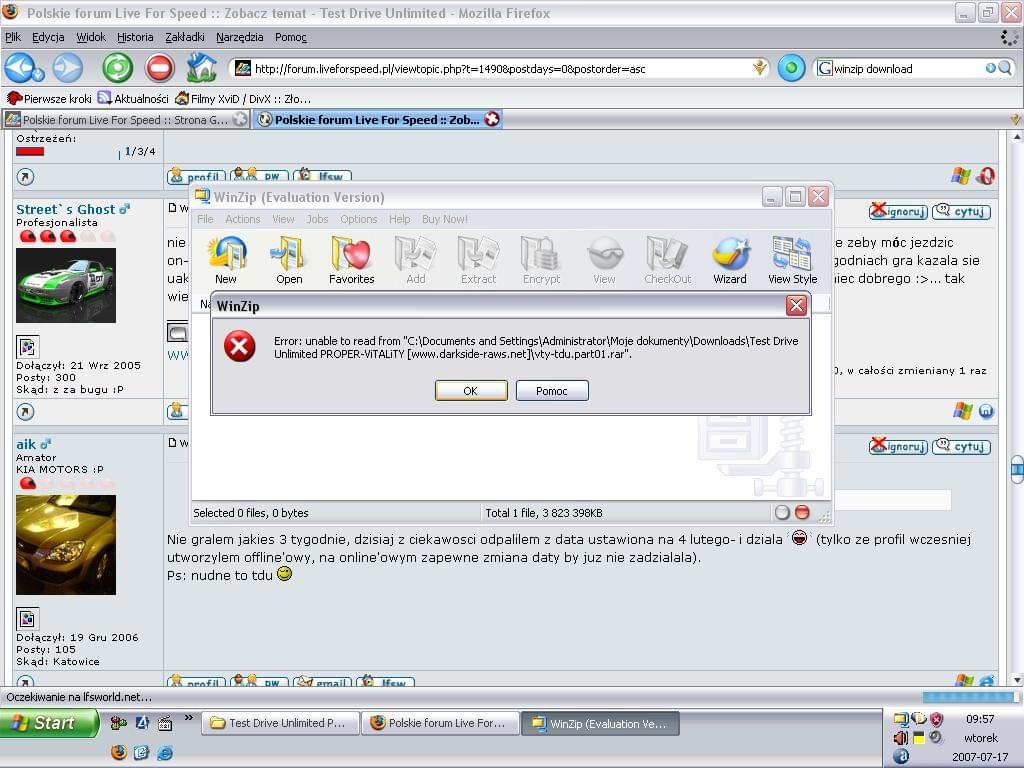Click the red status light in WinZip status bar
Image resolution: width=1024 pixels, height=768 pixels.
pos(803,513)
